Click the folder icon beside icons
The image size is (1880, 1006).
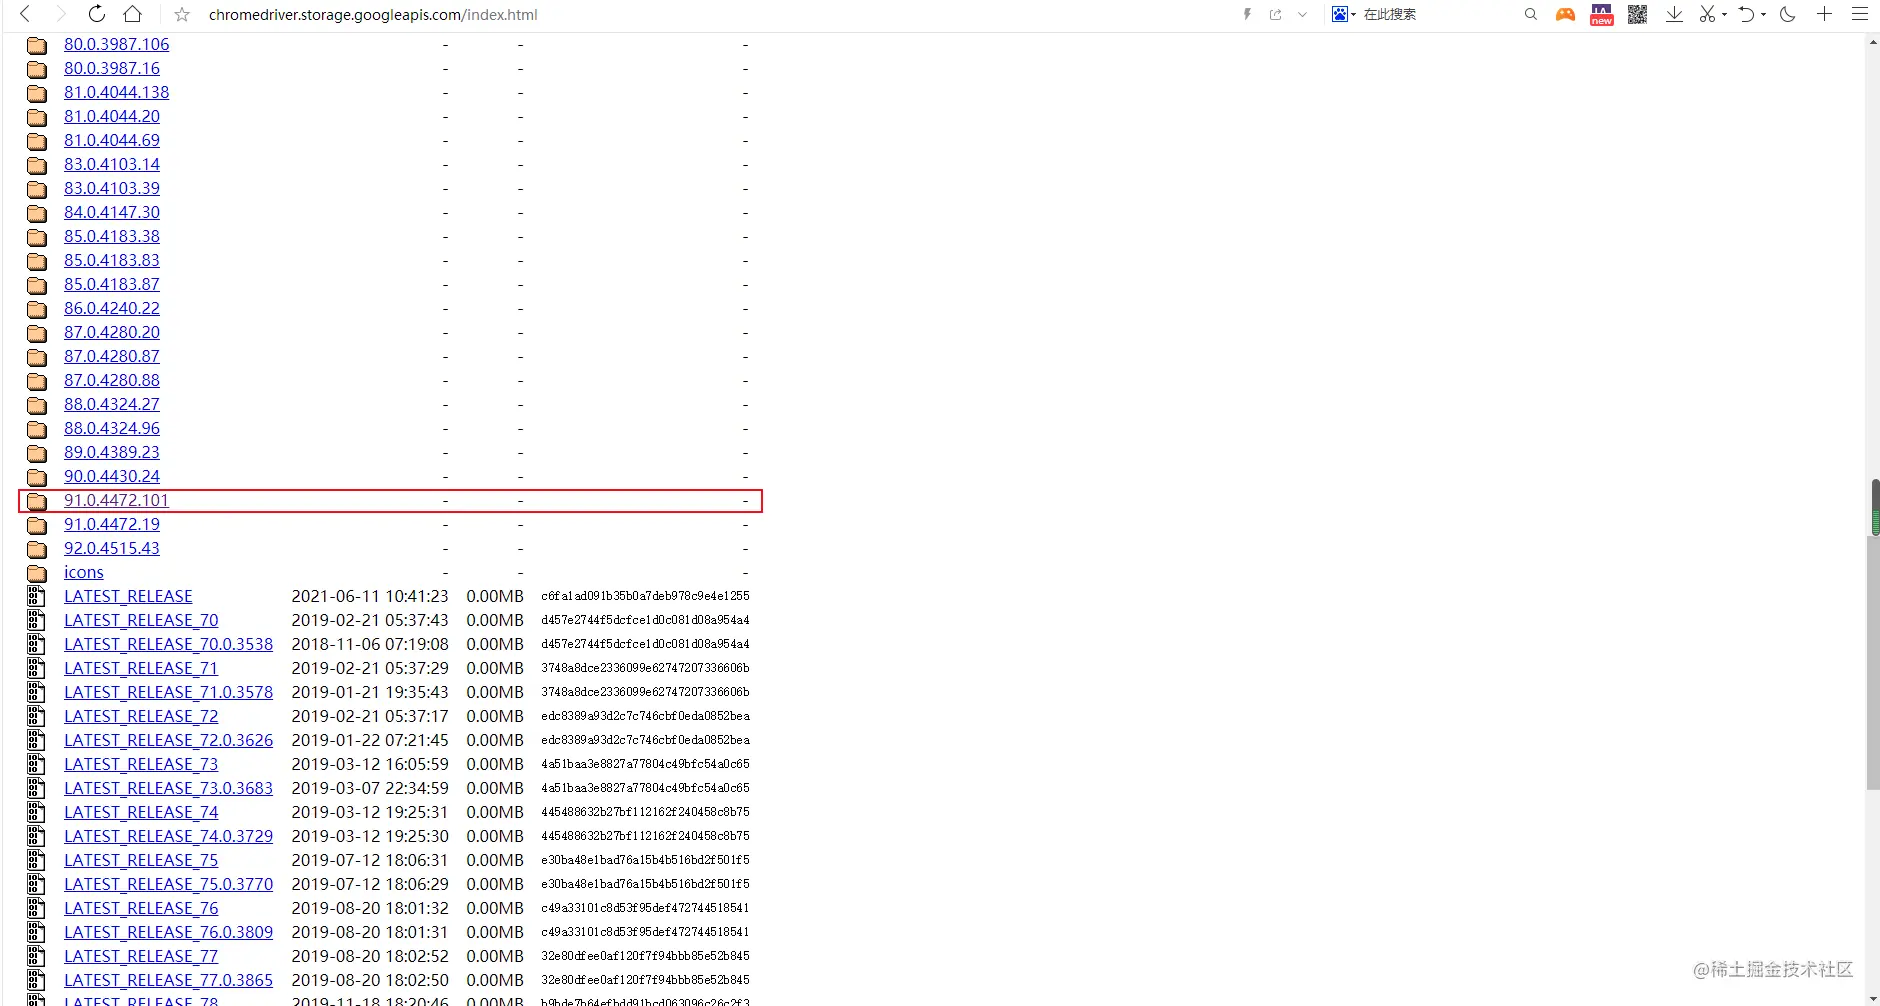tap(37, 573)
